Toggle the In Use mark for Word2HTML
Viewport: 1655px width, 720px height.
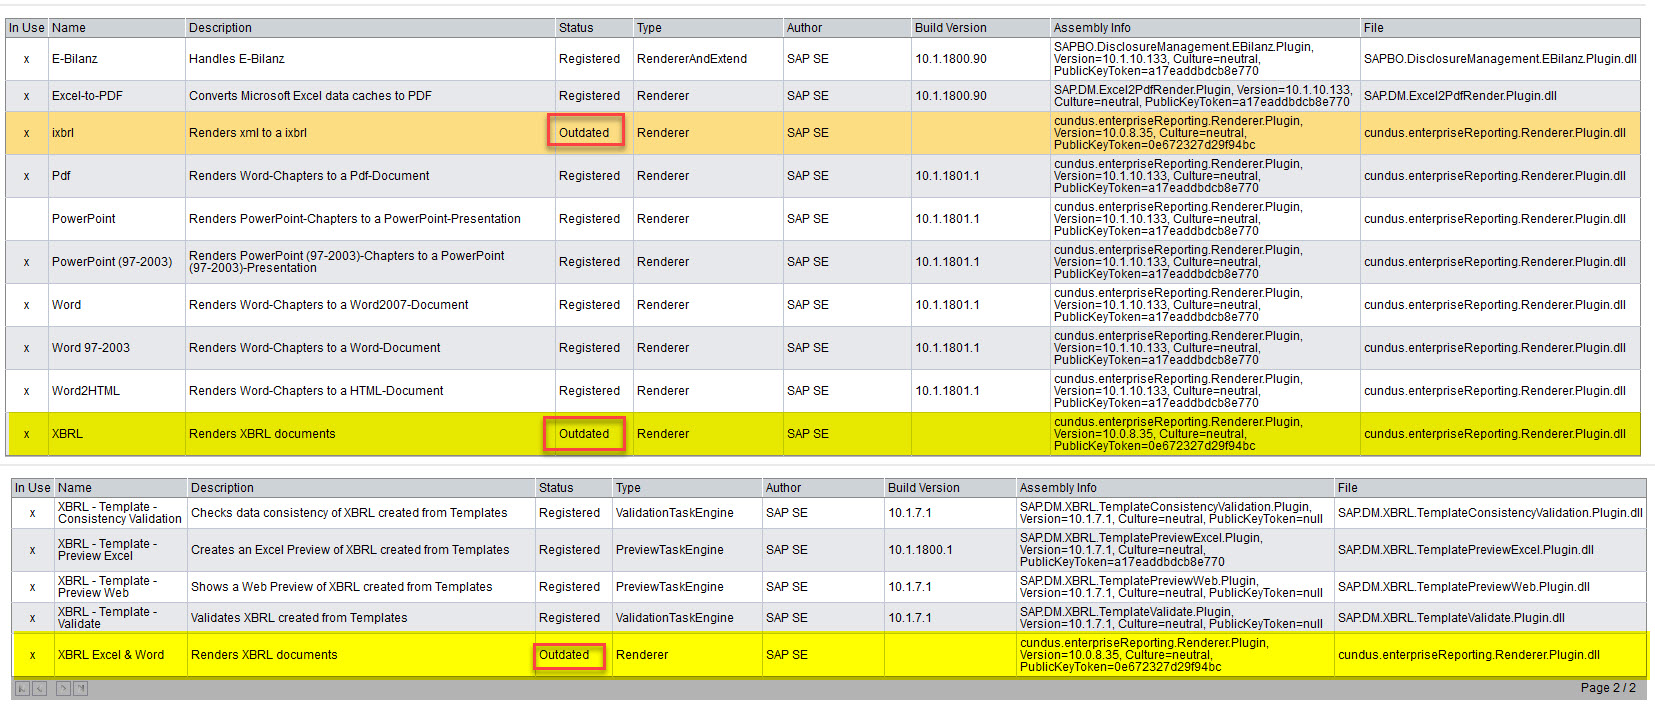coord(27,391)
